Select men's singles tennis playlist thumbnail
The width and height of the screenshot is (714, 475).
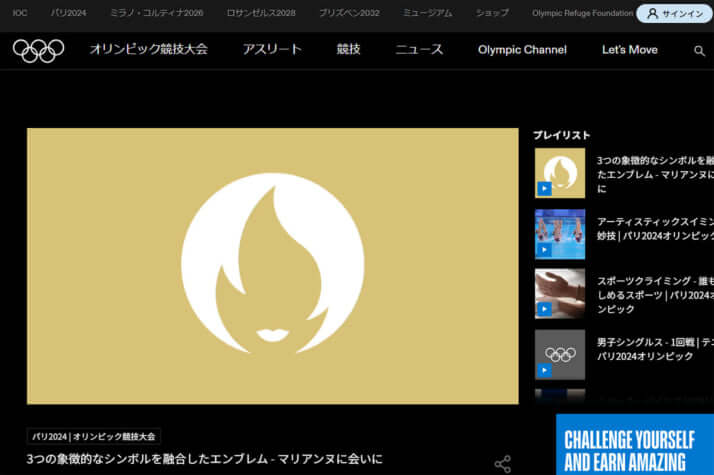click(560, 355)
